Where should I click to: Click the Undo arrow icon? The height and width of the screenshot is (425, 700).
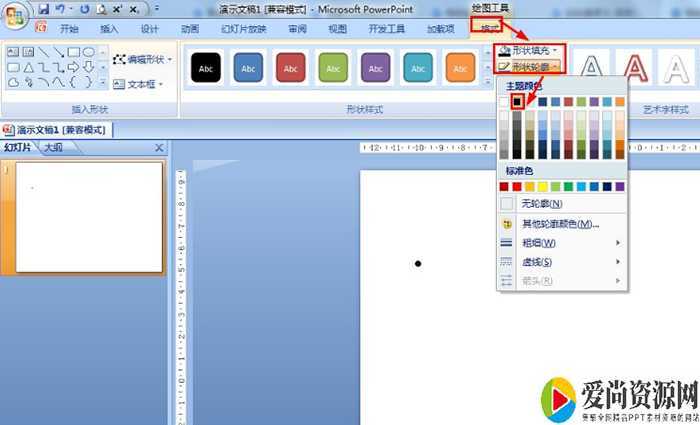tap(61, 8)
